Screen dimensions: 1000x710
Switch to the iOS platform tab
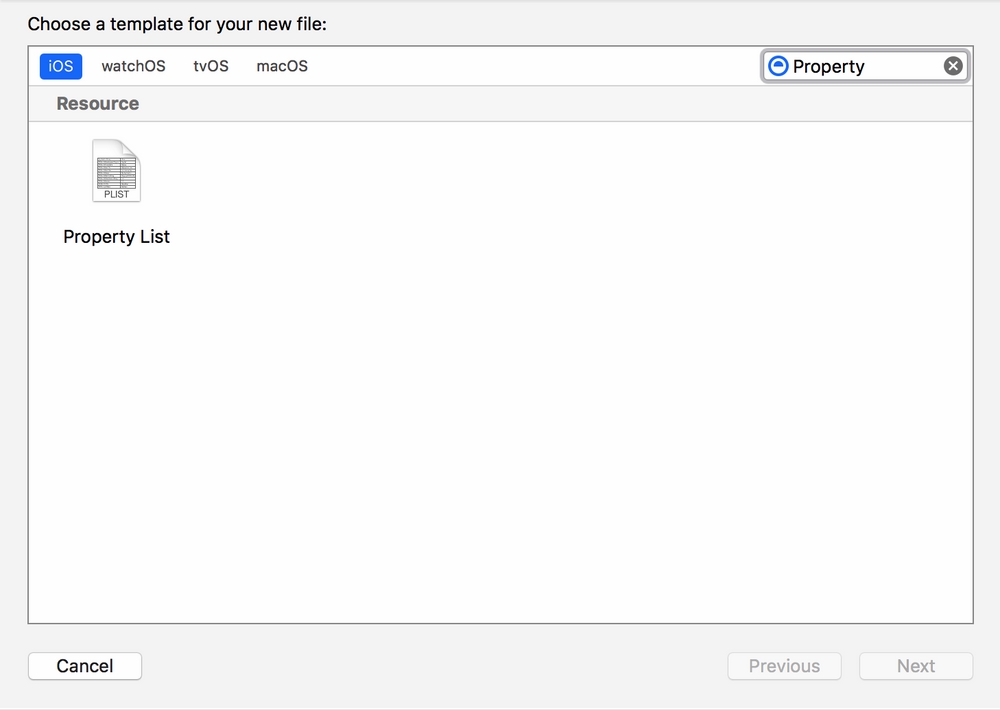(61, 66)
